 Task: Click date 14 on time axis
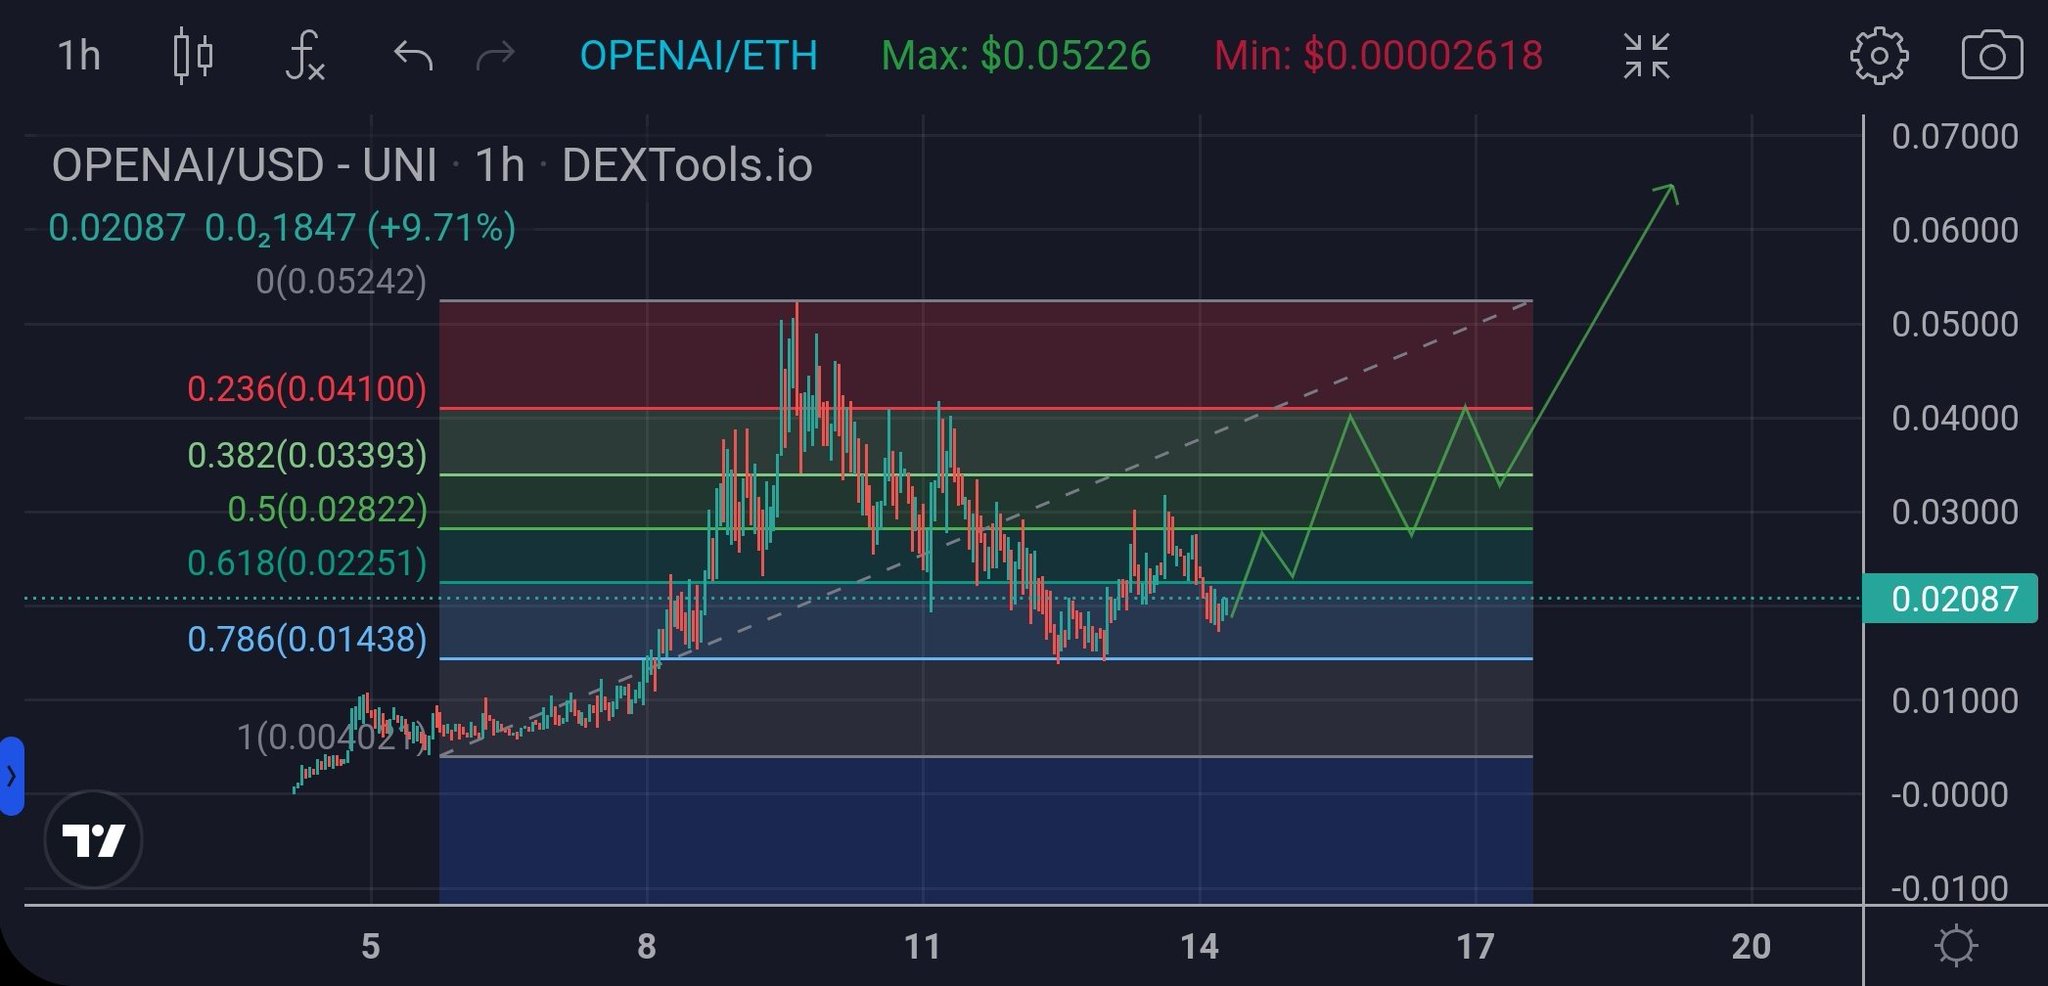(x=1199, y=946)
